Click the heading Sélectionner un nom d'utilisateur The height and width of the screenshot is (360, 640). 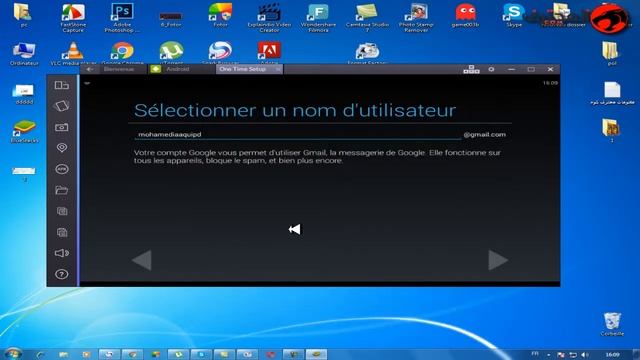(295, 110)
